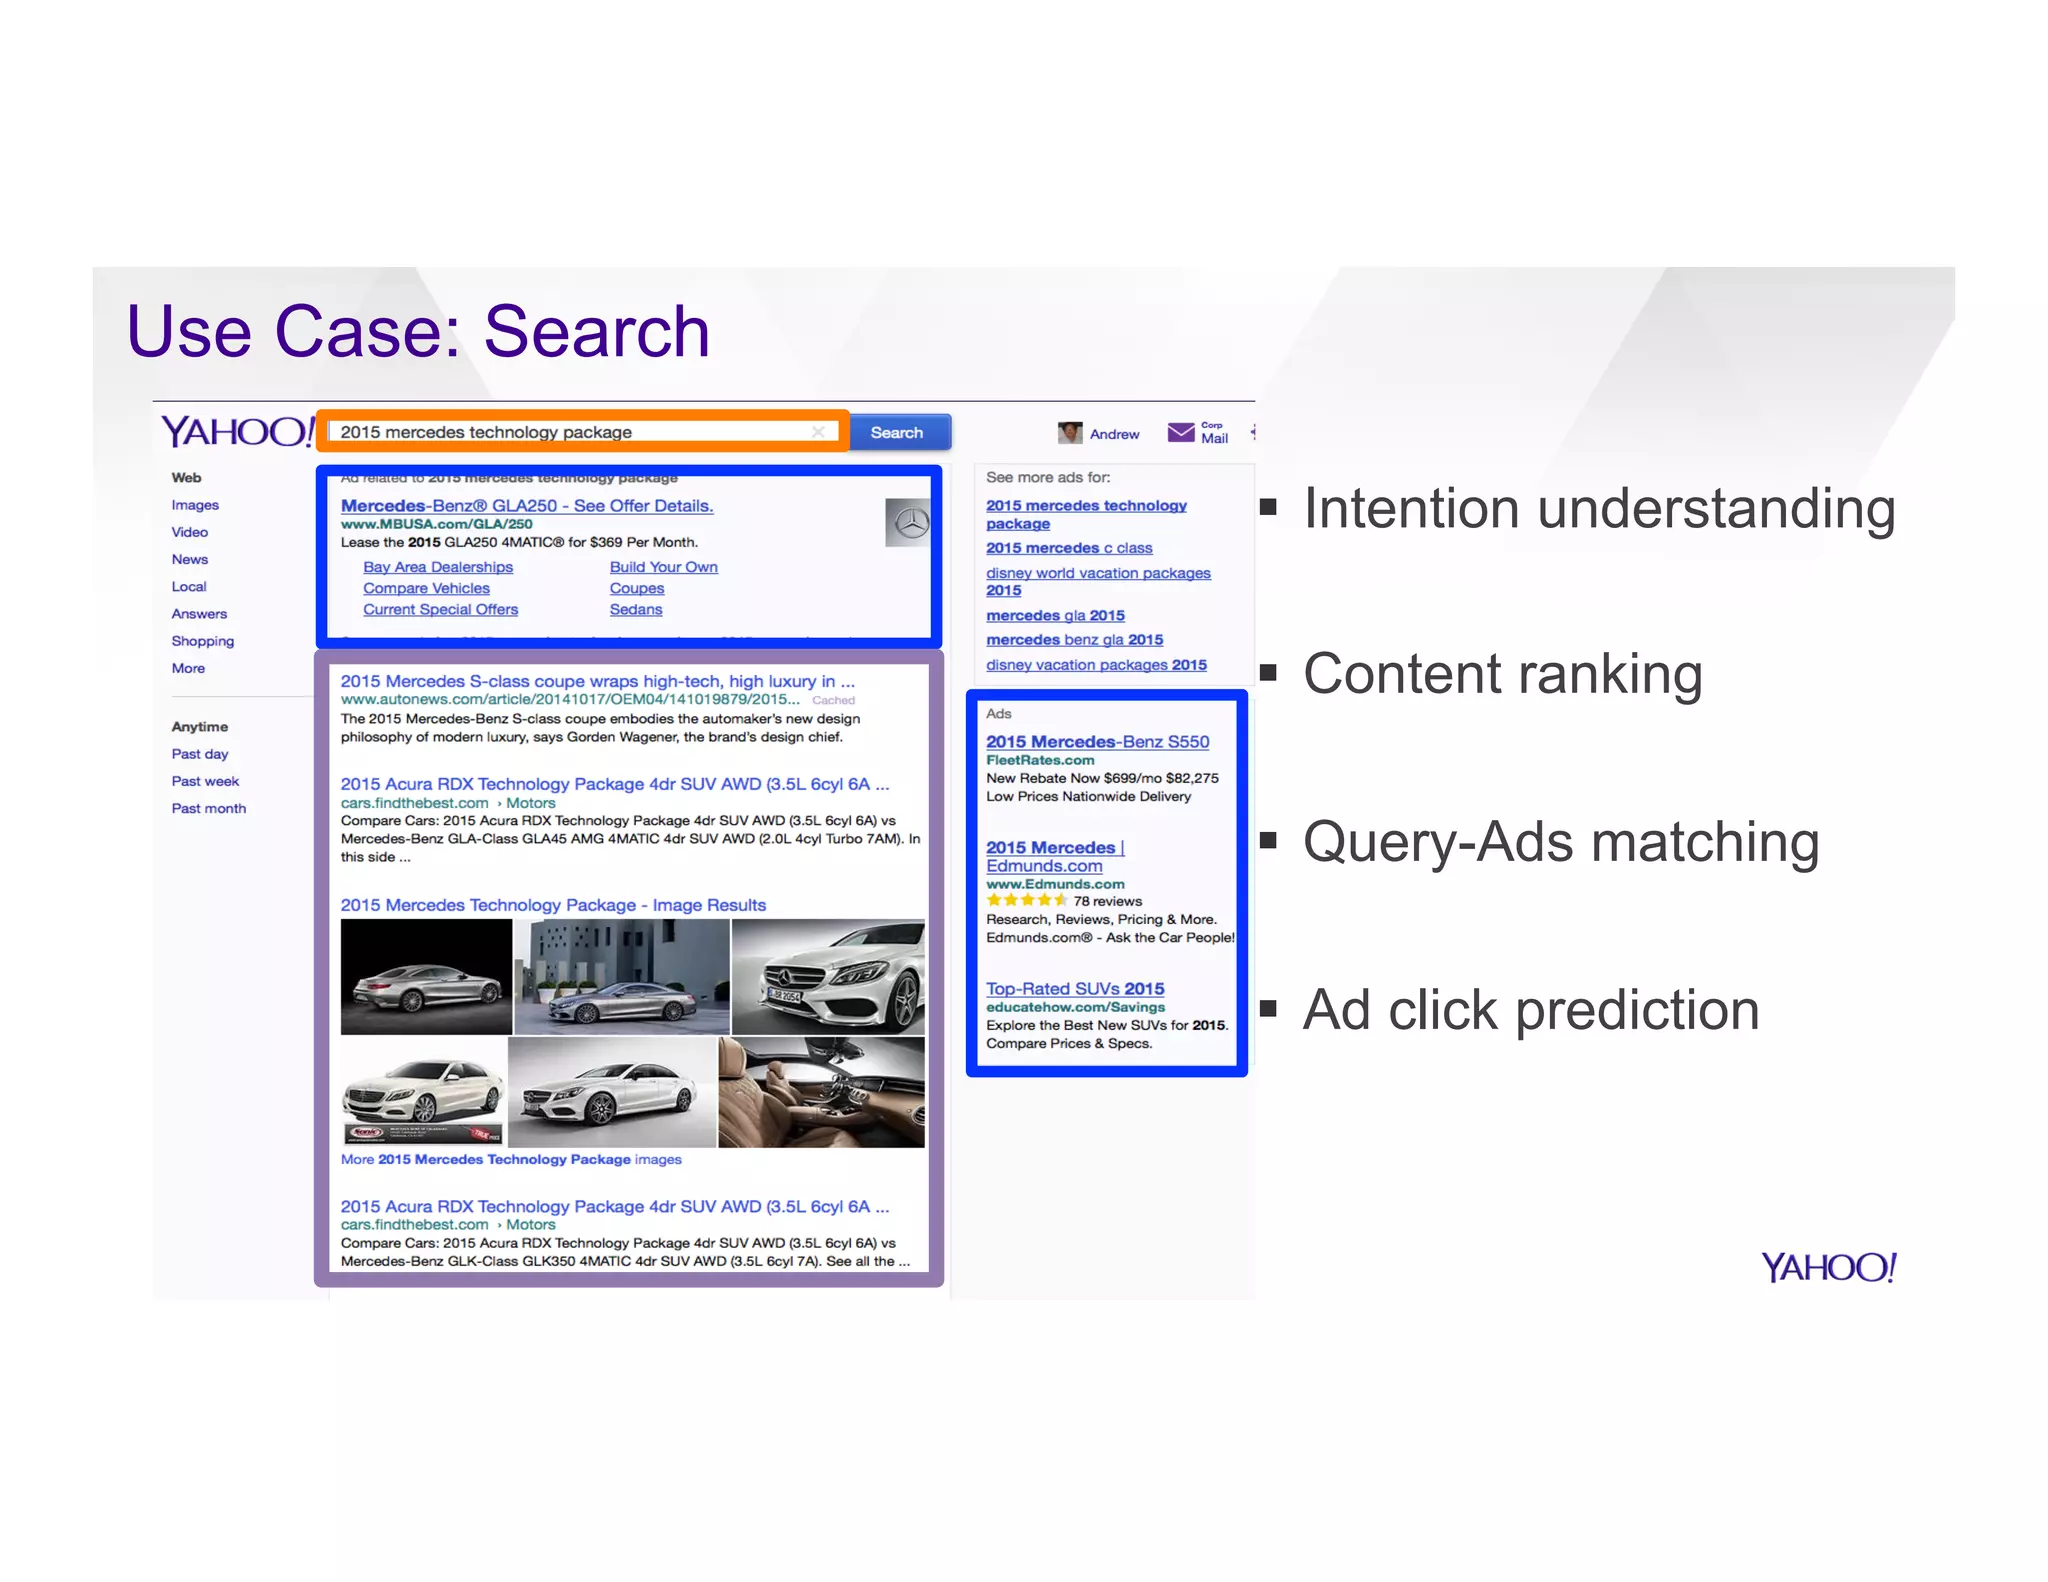Click 2015 mercedes technology package suggested ad link
This screenshot has height=1582, width=2048.
1086,514
